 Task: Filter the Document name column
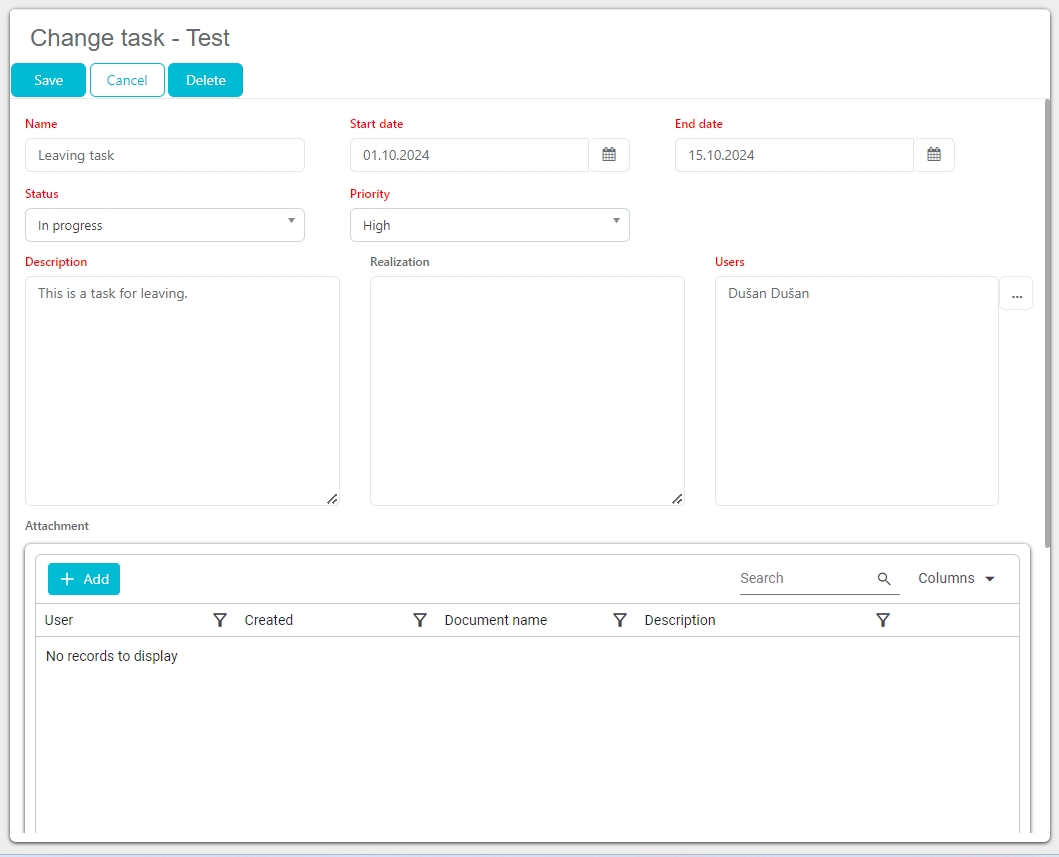pyautogui.click(x=620, y=620)
